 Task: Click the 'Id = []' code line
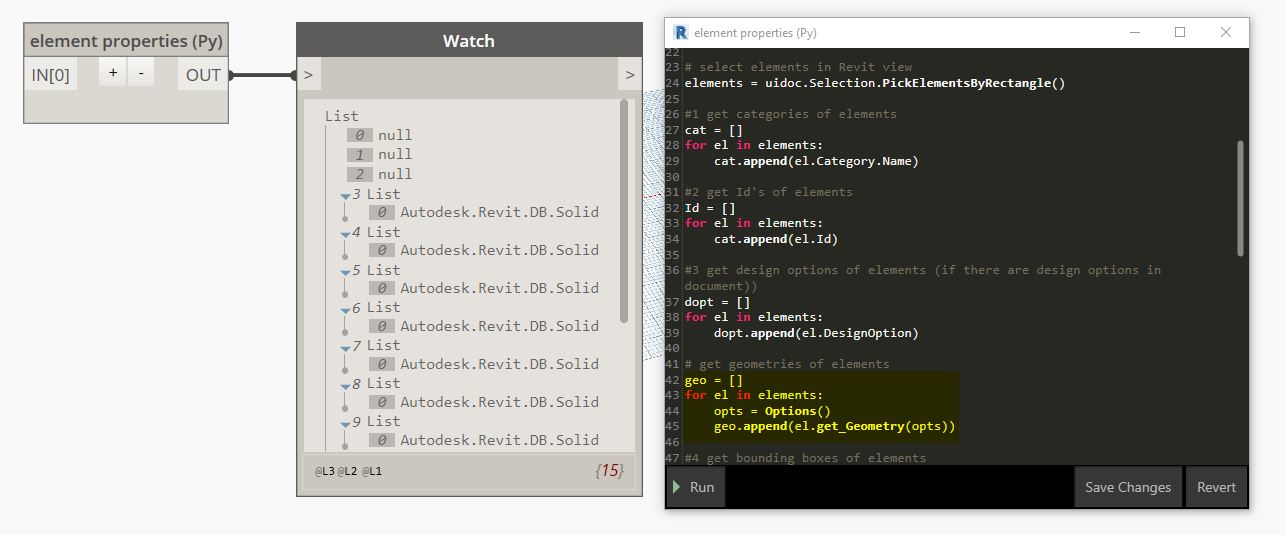tap(710, 208)
